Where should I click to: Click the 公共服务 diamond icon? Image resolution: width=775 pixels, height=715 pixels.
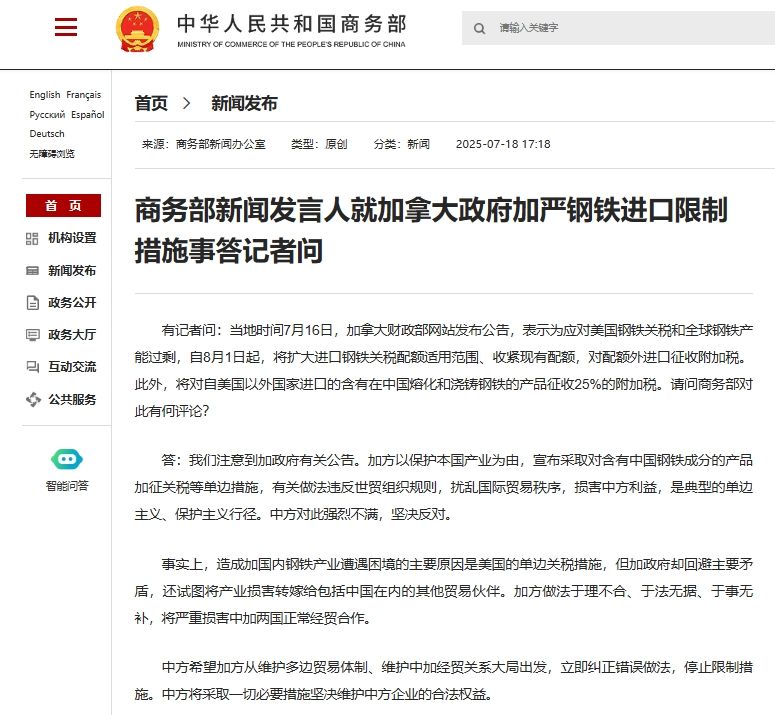[x=33, y=399]
